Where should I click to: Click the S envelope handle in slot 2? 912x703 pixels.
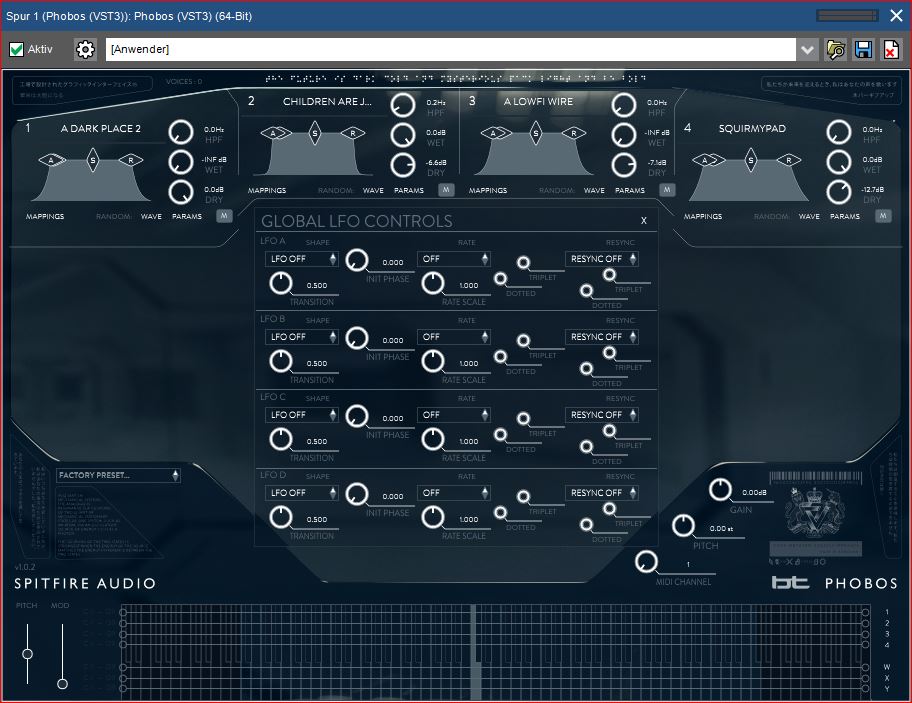pos(315,133)
